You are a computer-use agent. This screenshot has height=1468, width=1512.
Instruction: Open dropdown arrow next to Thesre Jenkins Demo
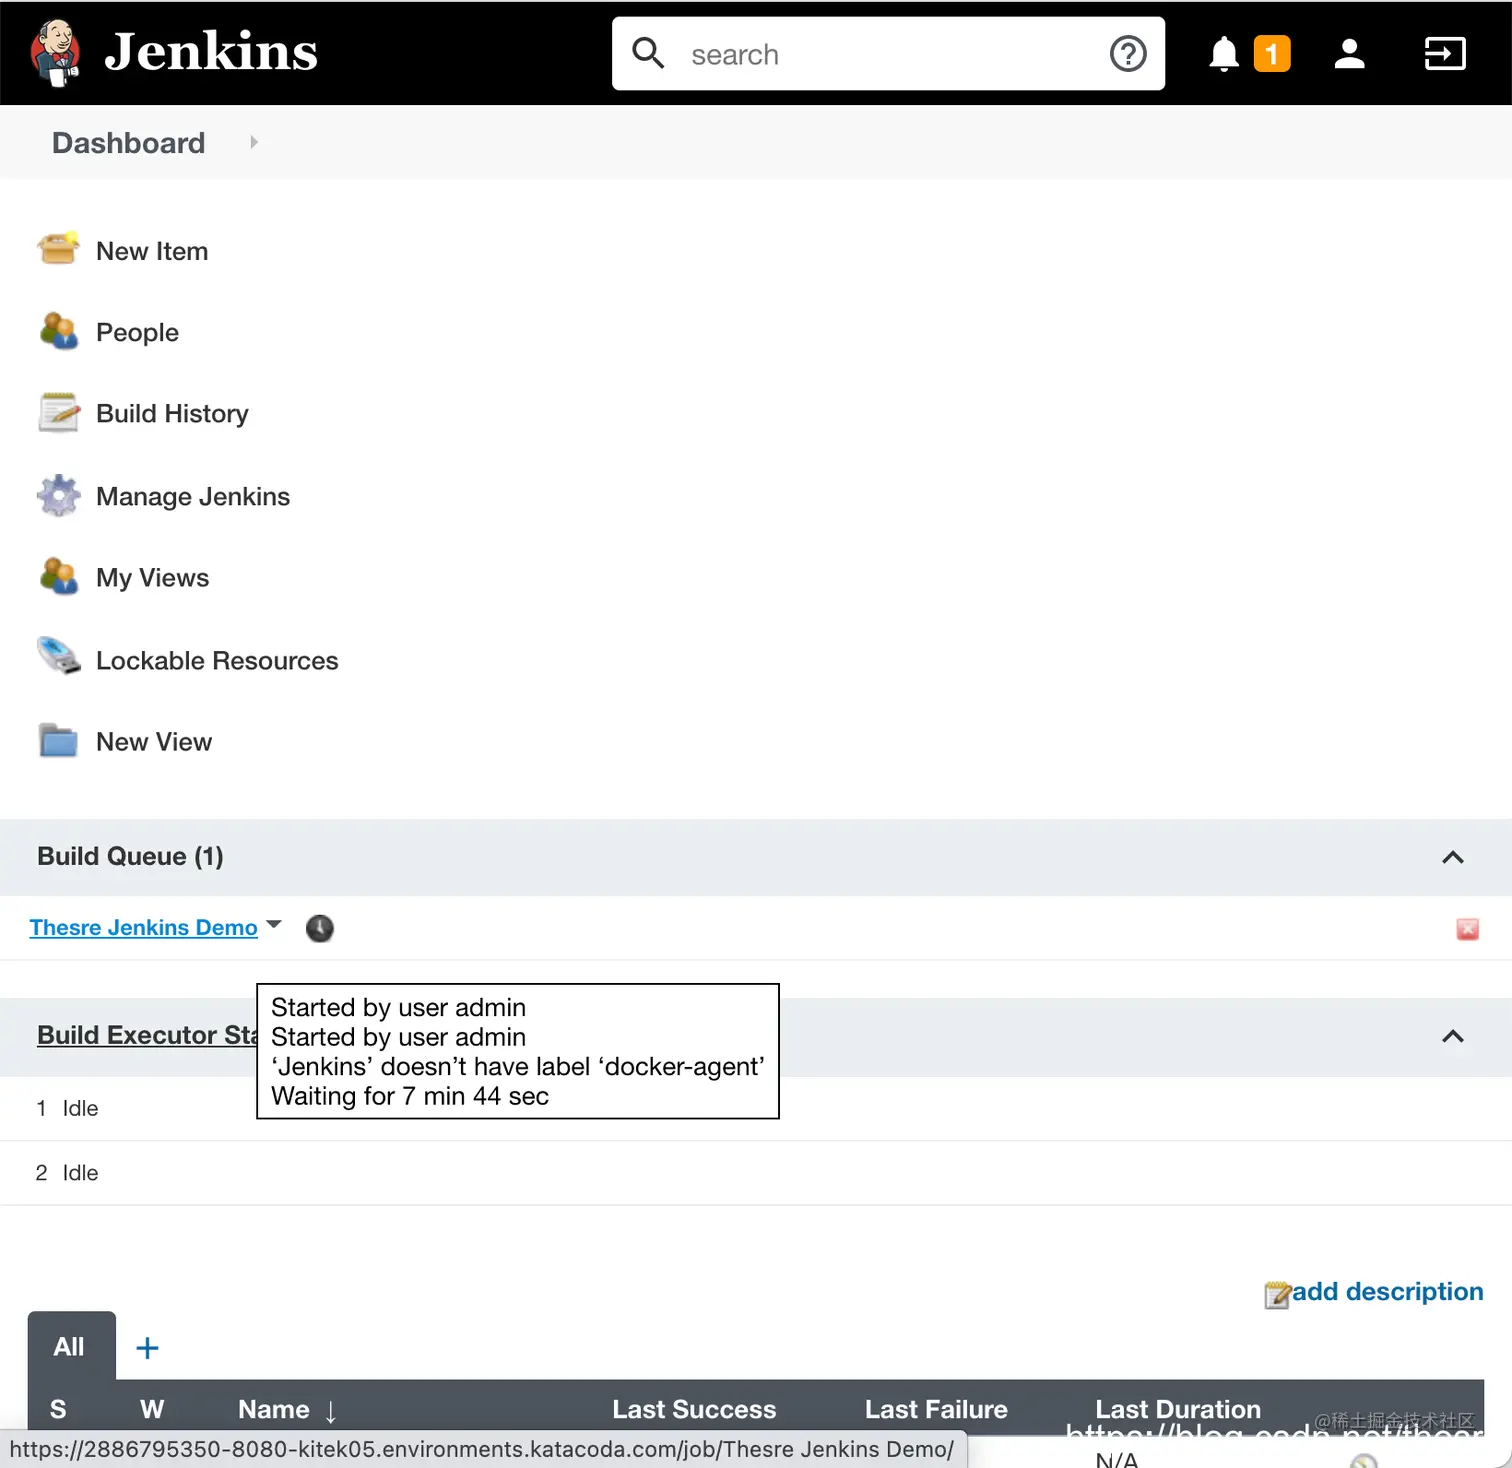coord(274,925)
